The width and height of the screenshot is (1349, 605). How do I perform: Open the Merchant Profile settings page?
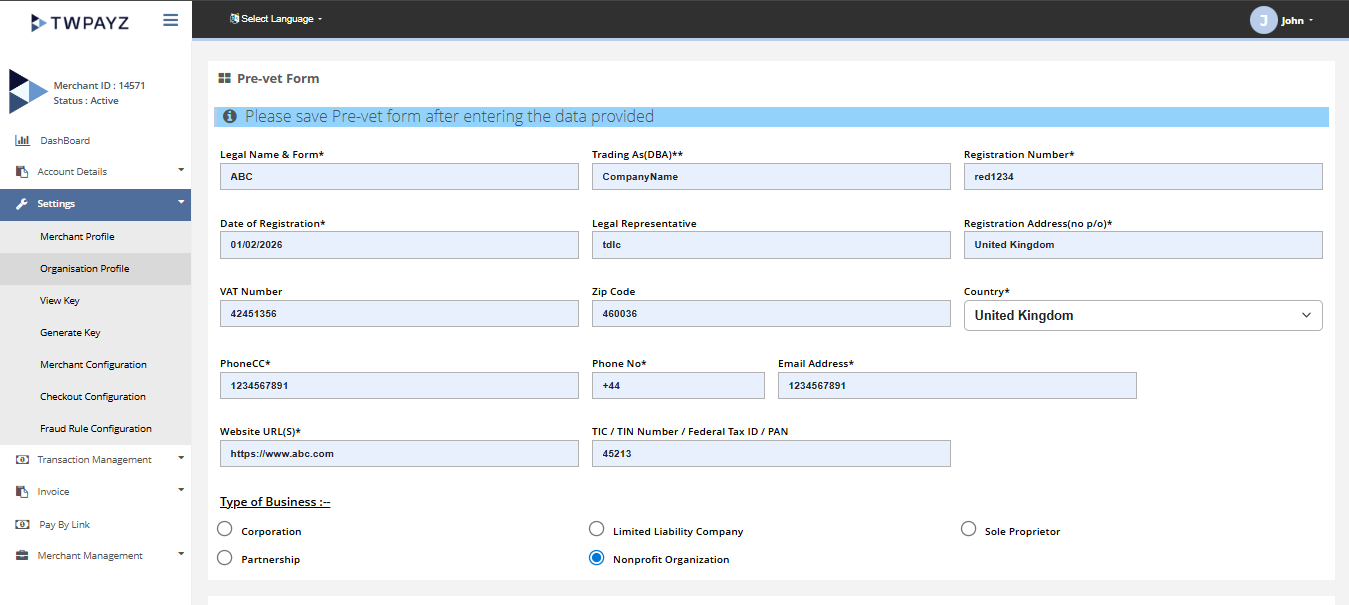click(x=77, y=237)
